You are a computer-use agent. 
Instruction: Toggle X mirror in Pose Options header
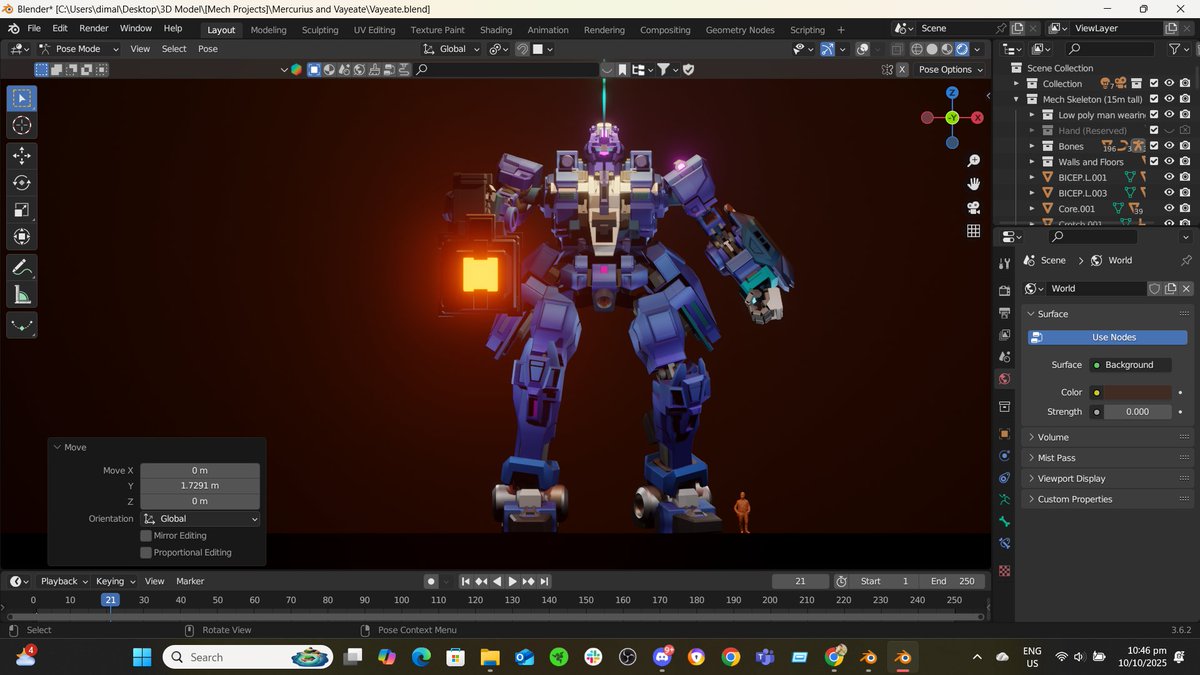[902, 69]
